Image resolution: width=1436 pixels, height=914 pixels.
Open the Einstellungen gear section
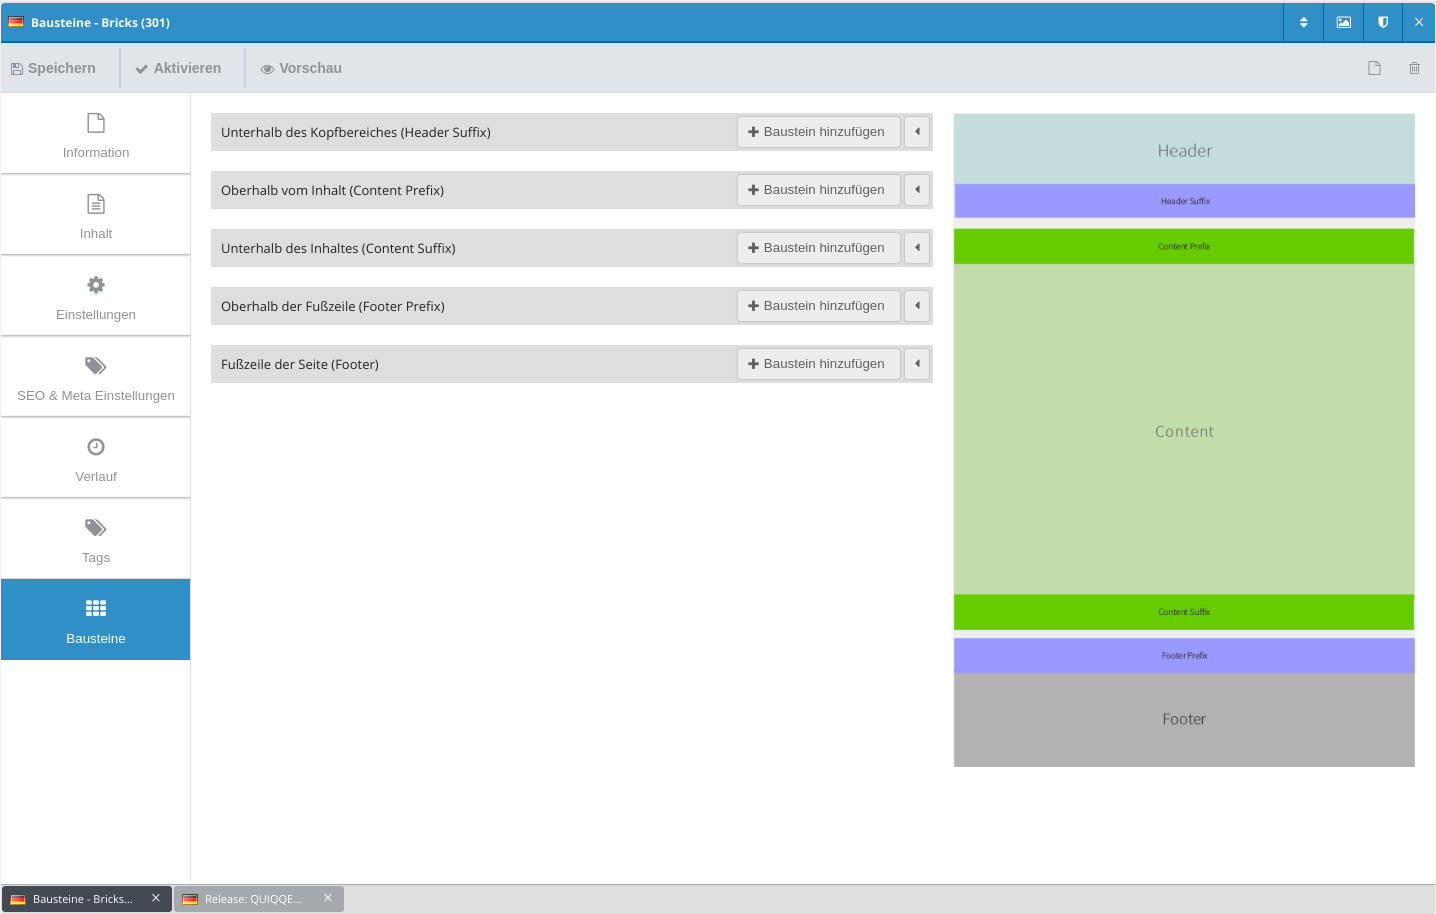(x=96, y=297)
